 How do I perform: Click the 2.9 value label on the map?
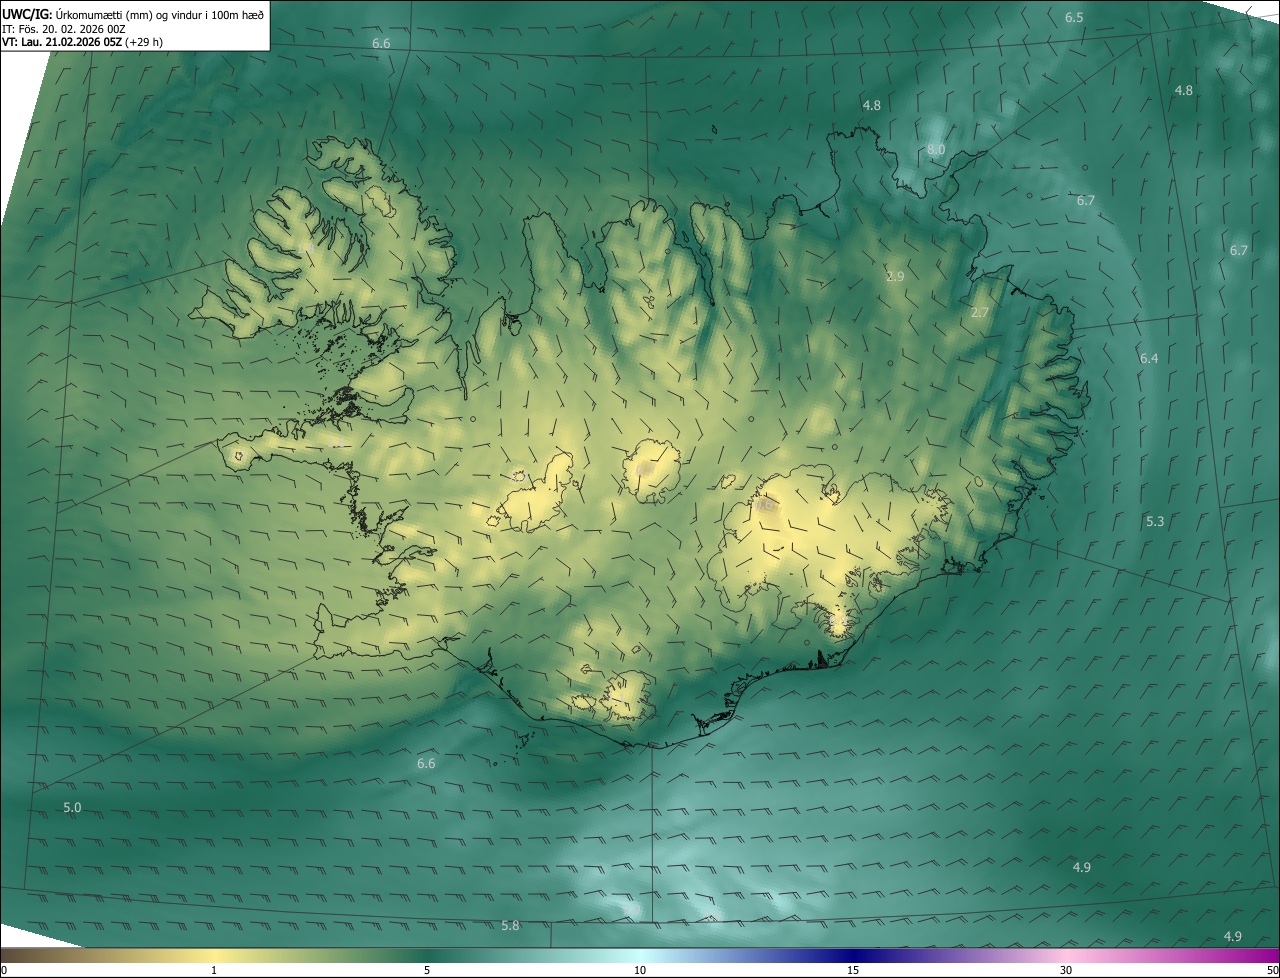895,276
